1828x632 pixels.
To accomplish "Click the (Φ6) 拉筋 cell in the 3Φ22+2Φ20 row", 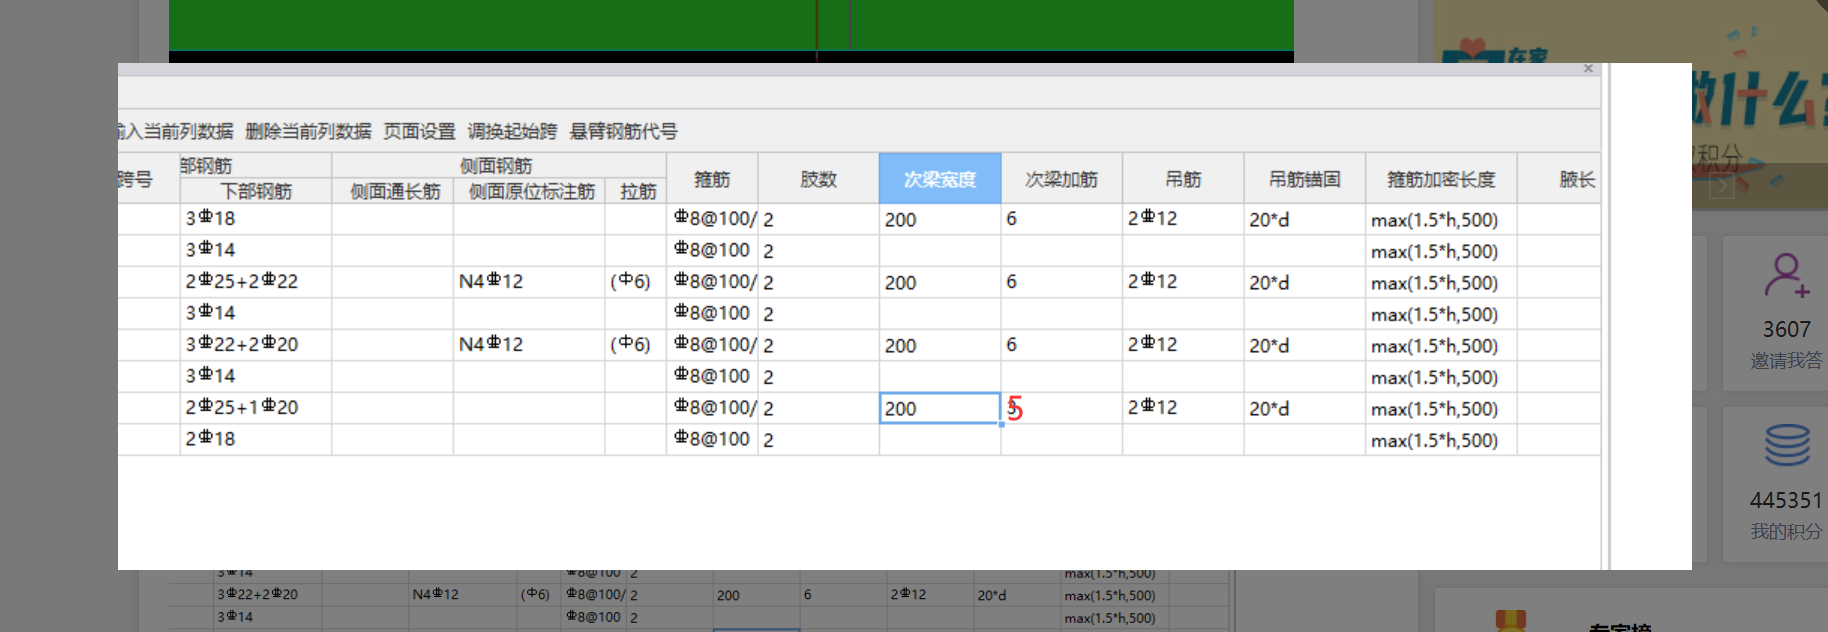I will (636, 345).
